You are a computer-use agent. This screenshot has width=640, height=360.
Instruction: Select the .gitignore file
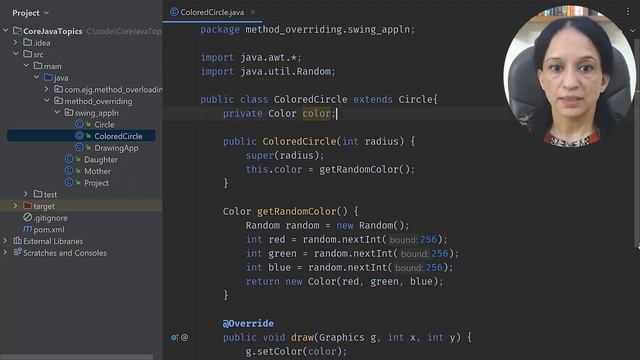pos(51,218)
